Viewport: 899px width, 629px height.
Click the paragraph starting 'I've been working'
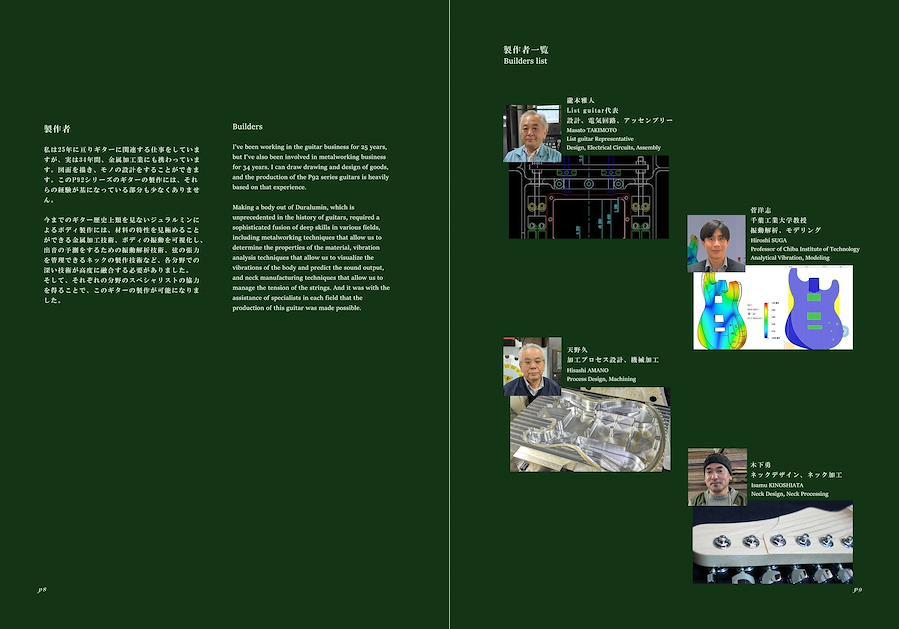point(311,167)
